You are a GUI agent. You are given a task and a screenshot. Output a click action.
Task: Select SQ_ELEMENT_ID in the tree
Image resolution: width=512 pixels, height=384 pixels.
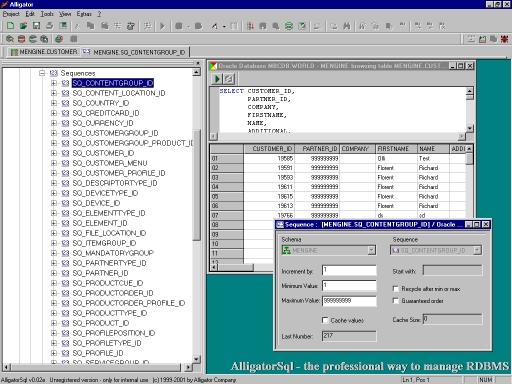tap(100, 223)
